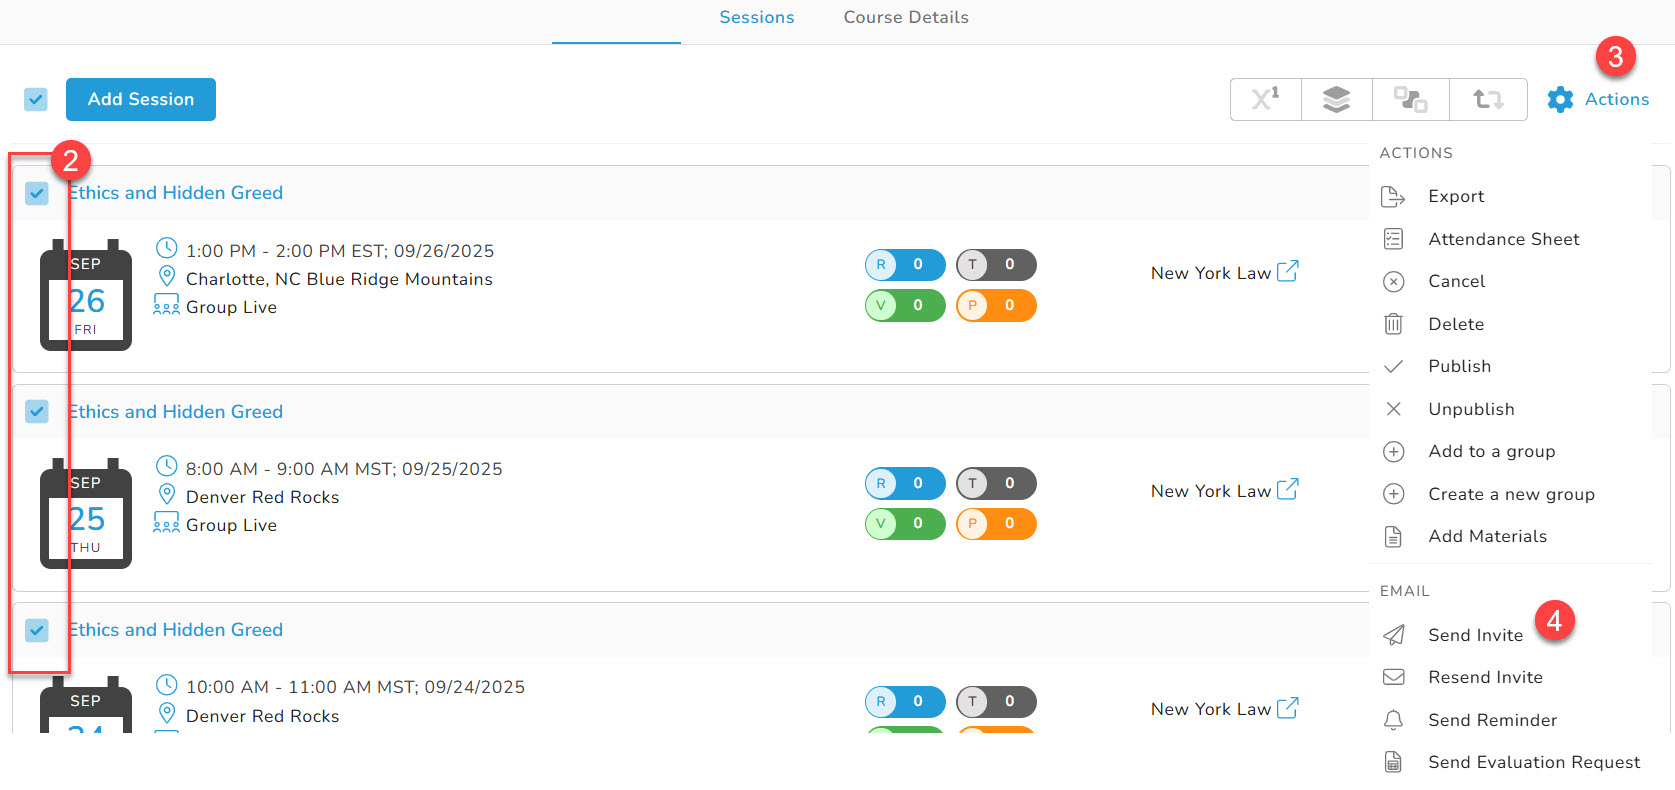Uncheck the Sep 25 session checkbox

point(37,411)
